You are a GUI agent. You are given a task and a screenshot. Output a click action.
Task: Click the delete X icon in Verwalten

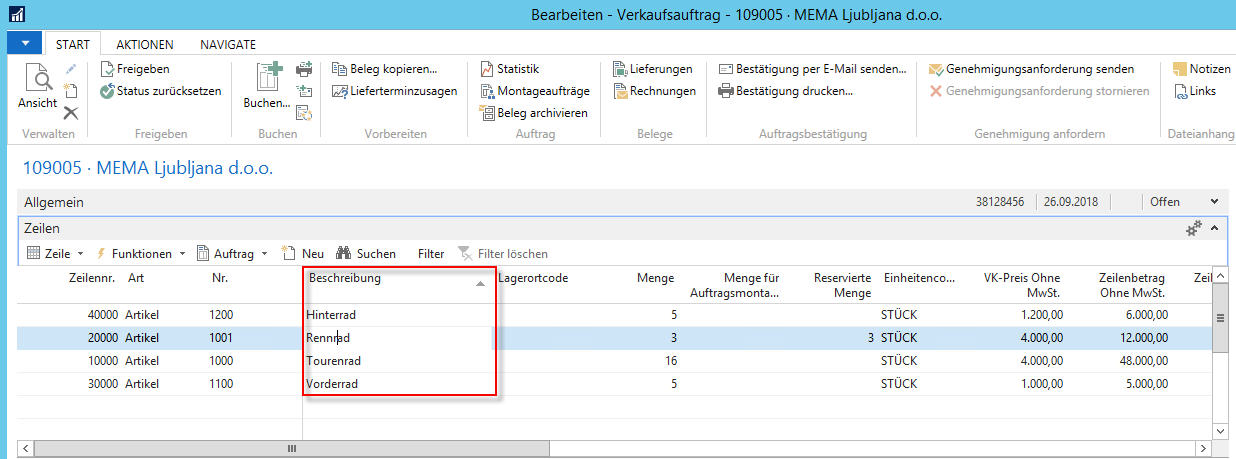click(71, 112)
